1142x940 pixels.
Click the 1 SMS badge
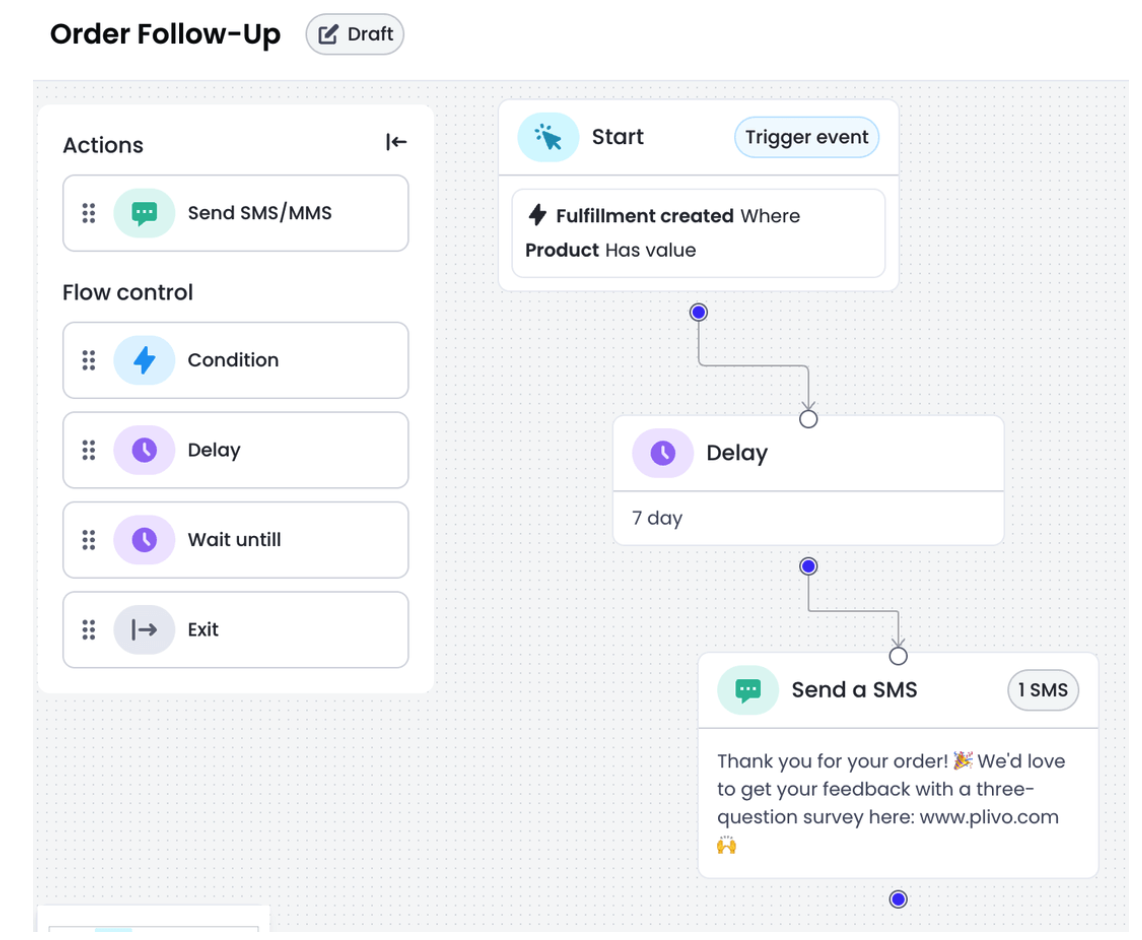click(x=1042, y=690)
